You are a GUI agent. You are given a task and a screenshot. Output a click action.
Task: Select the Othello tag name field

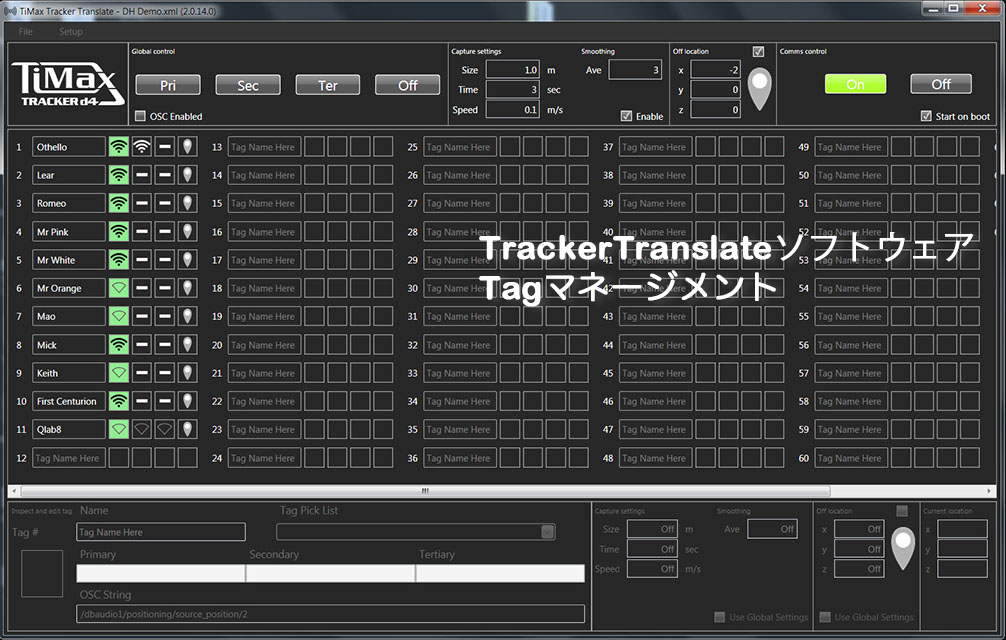[69, 147]
